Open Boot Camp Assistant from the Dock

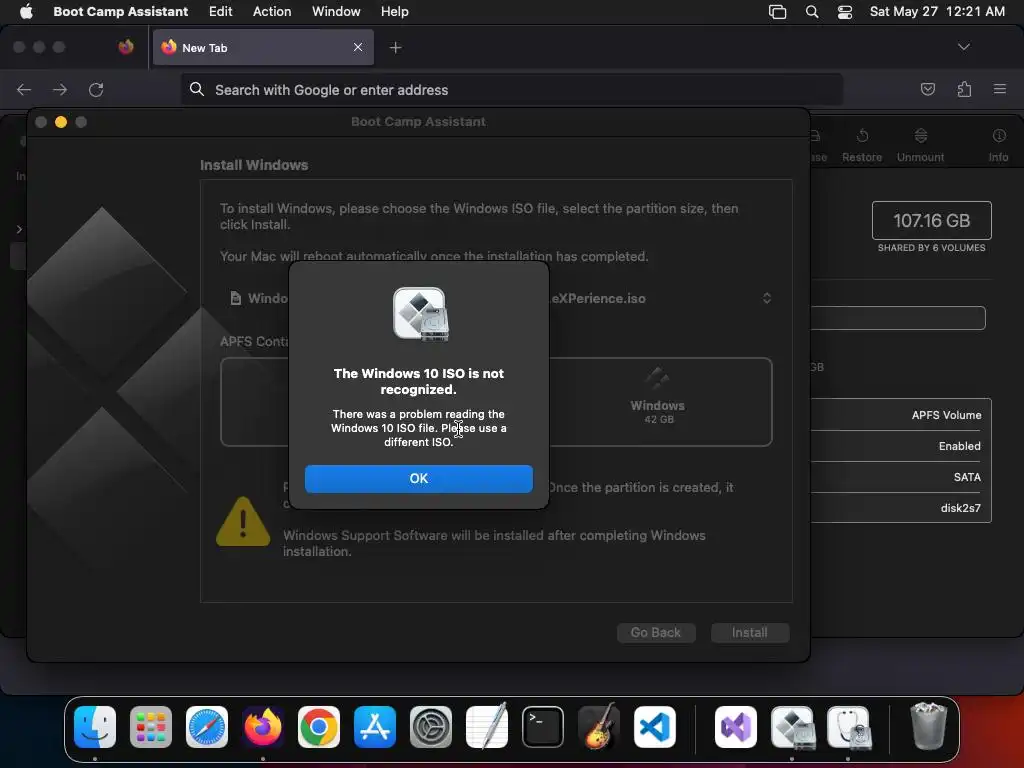tap(792, 727)
